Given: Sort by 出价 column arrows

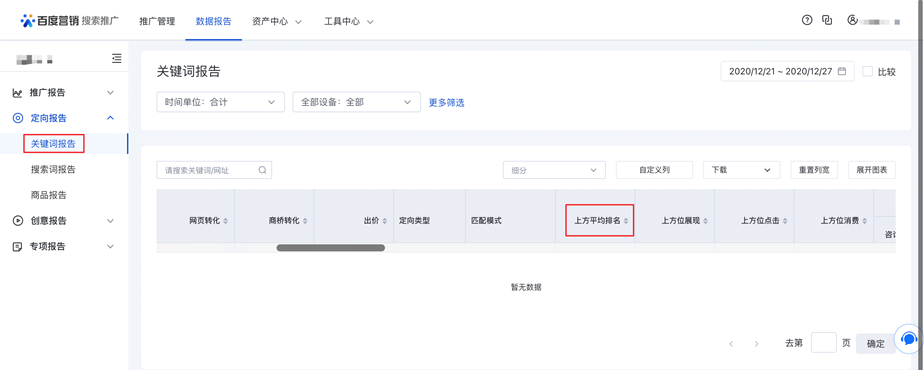Looking at the screenshot, I should (384, 221).
